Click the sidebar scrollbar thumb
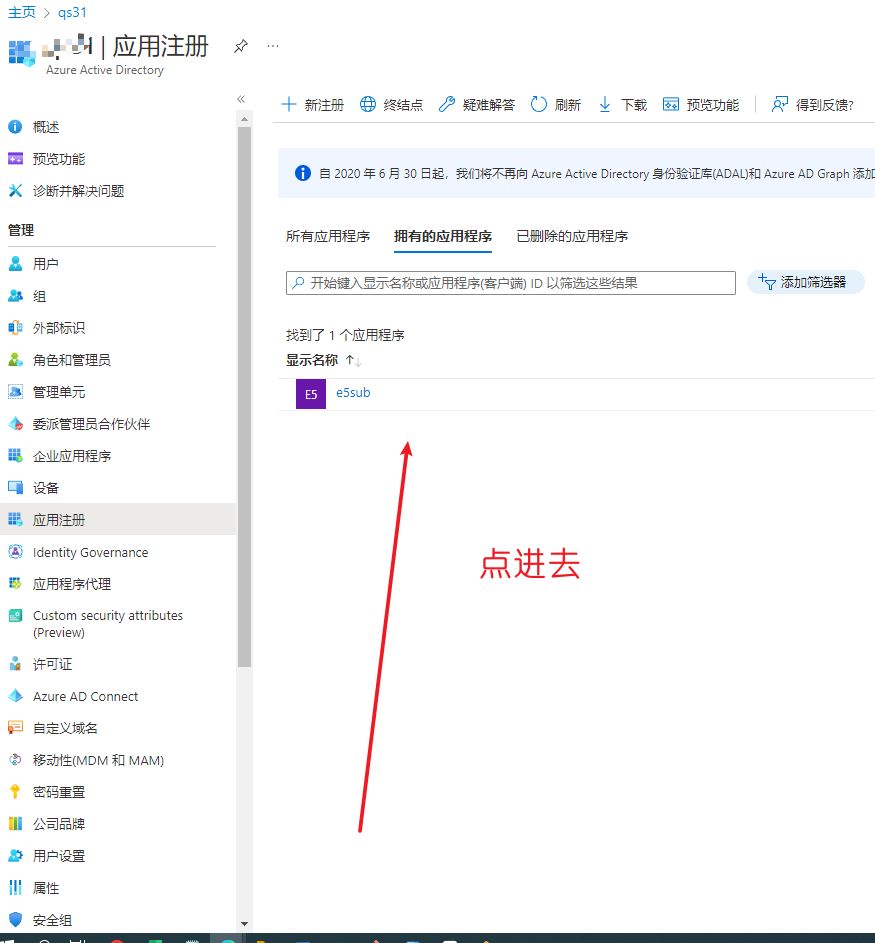The width and height of the screenshot is (875, 943). [x=244, y=397]
